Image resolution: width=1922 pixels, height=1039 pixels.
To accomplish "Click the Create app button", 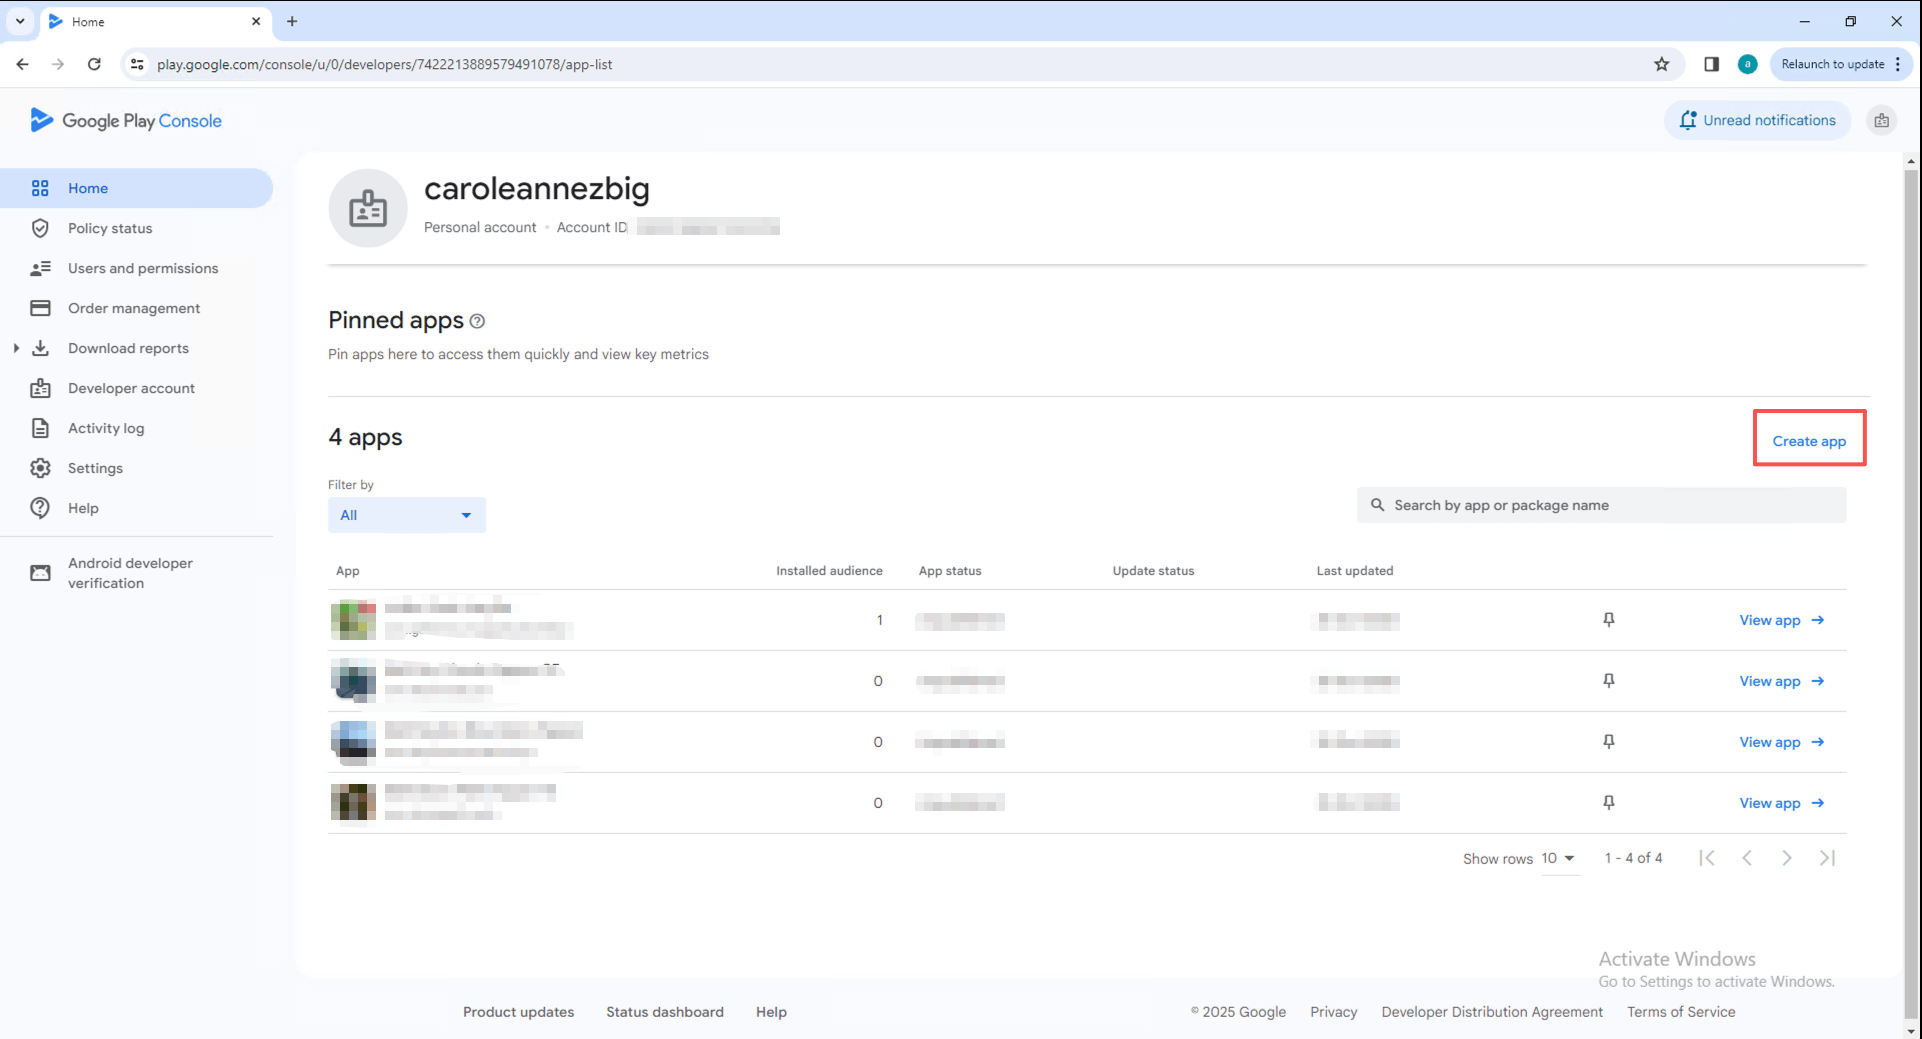I will point(1808,441).
